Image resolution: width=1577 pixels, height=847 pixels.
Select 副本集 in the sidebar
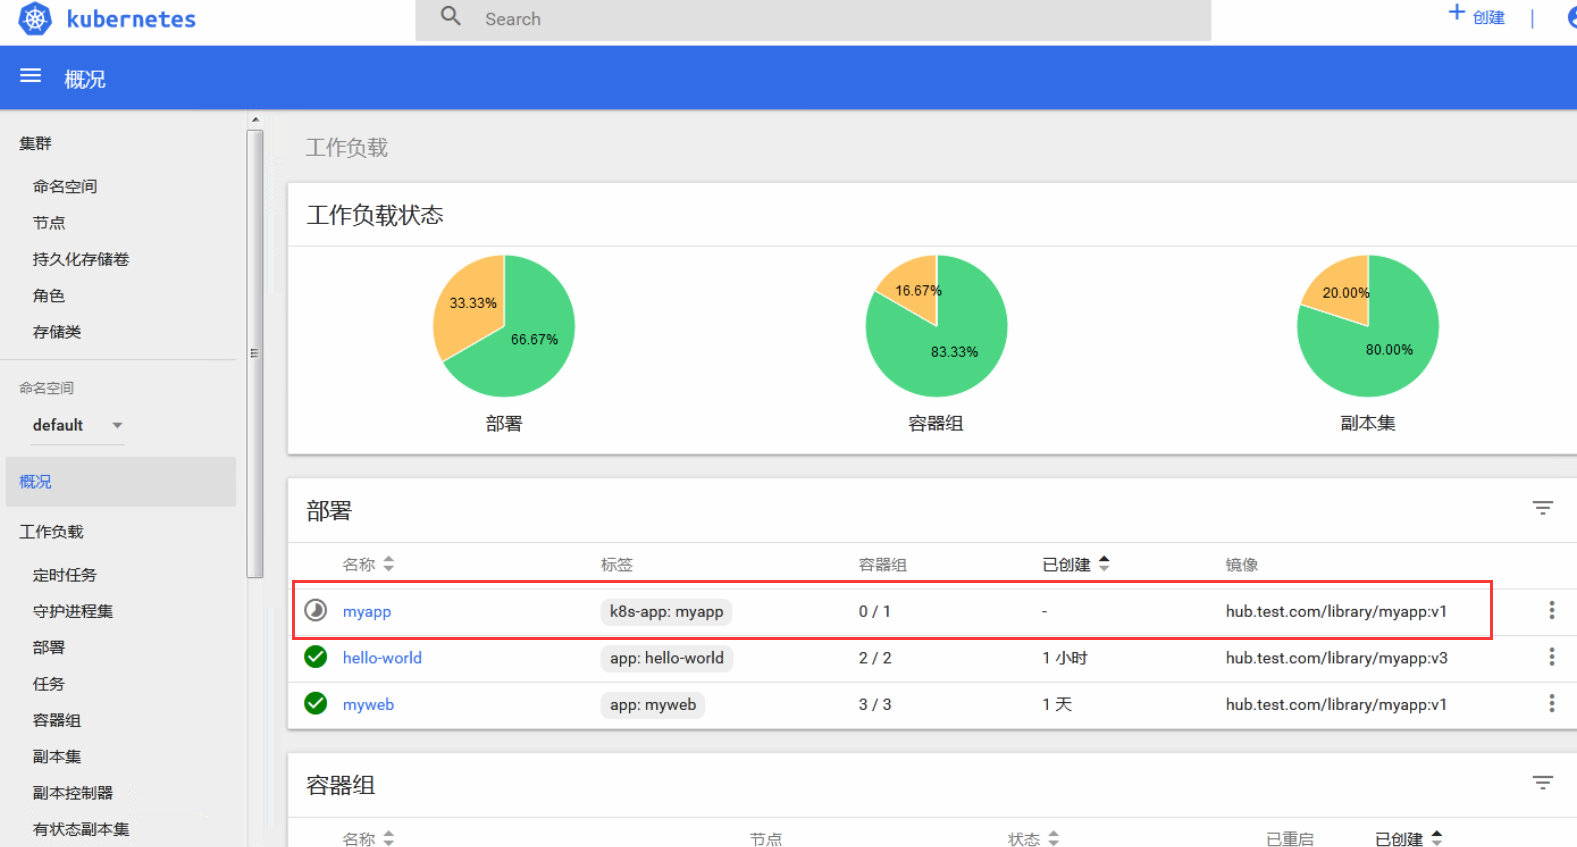click(57, 756)
